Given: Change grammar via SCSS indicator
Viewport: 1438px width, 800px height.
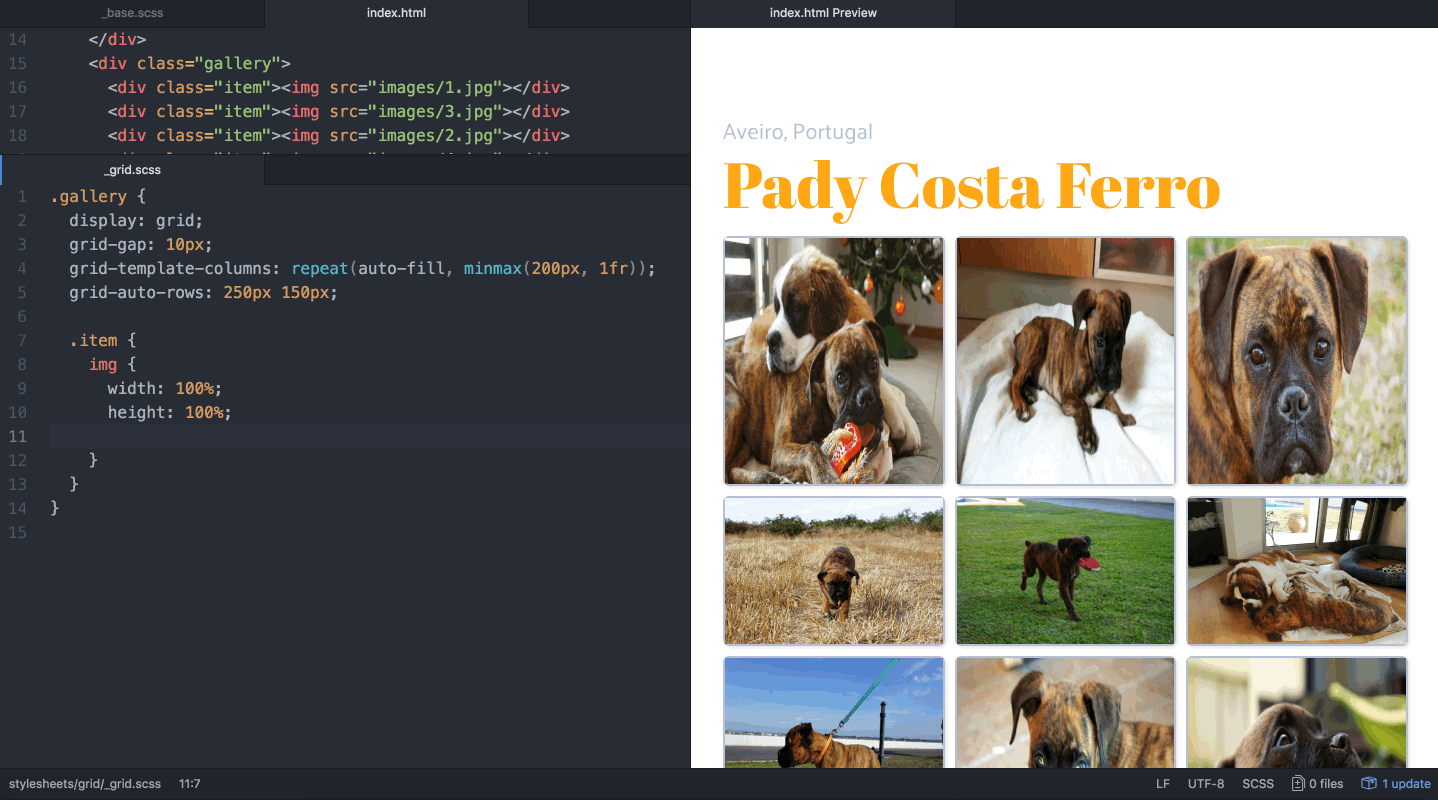Looking at the screenshot, I should click(1258, 784).
